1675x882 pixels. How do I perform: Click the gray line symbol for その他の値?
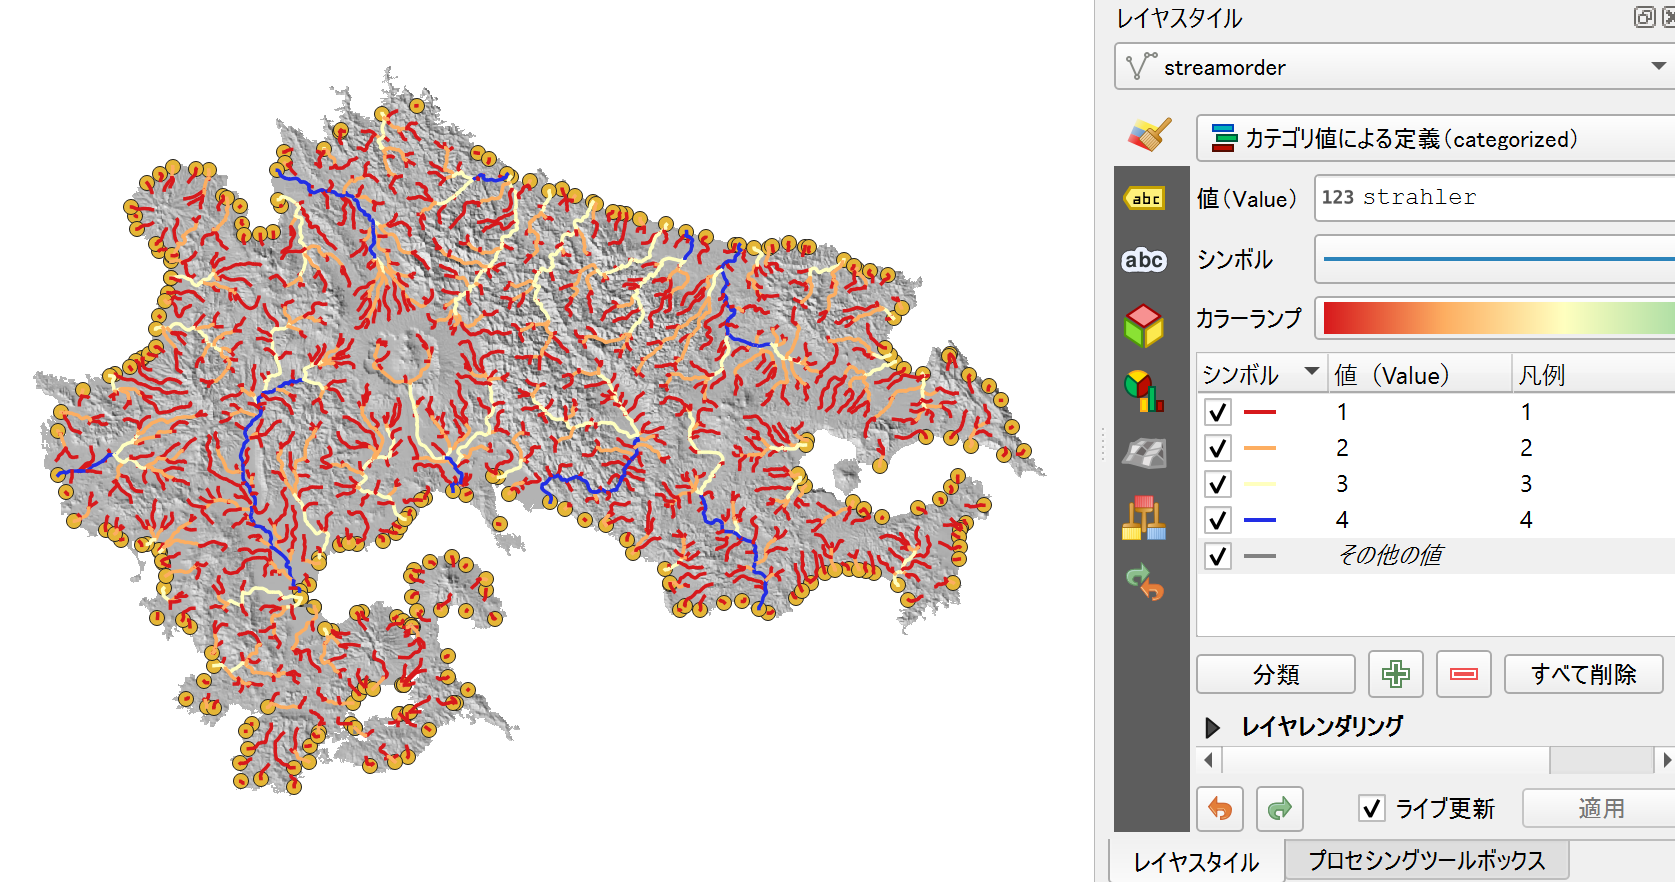[1260, 556]
